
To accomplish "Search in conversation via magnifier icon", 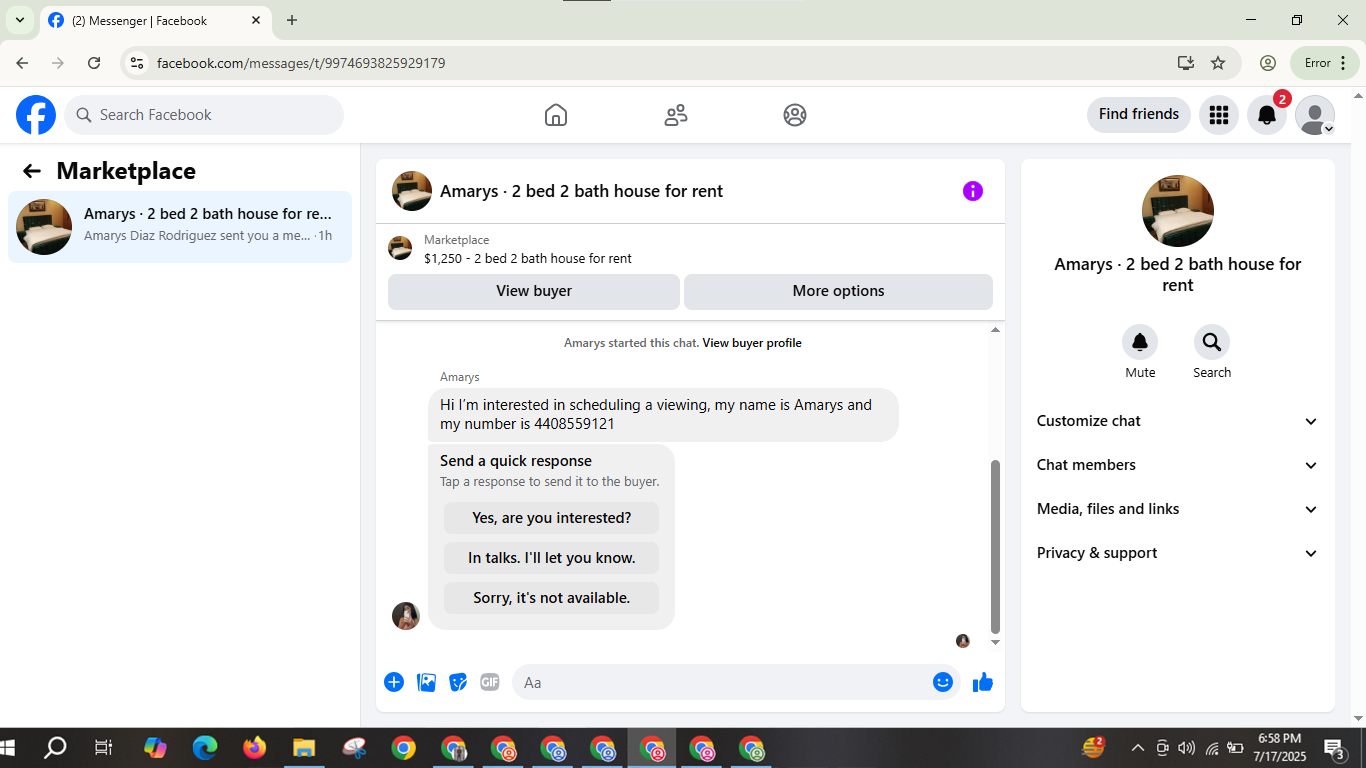I will pyautogui.click(x=1212, y=343).
